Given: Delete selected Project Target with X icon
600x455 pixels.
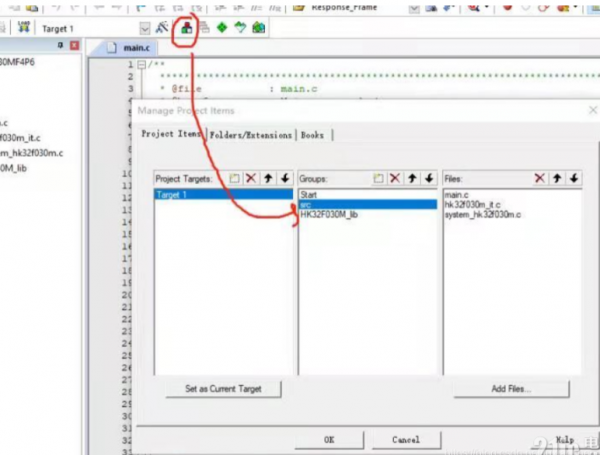Looking at the screenshot, I should [251, 177].
